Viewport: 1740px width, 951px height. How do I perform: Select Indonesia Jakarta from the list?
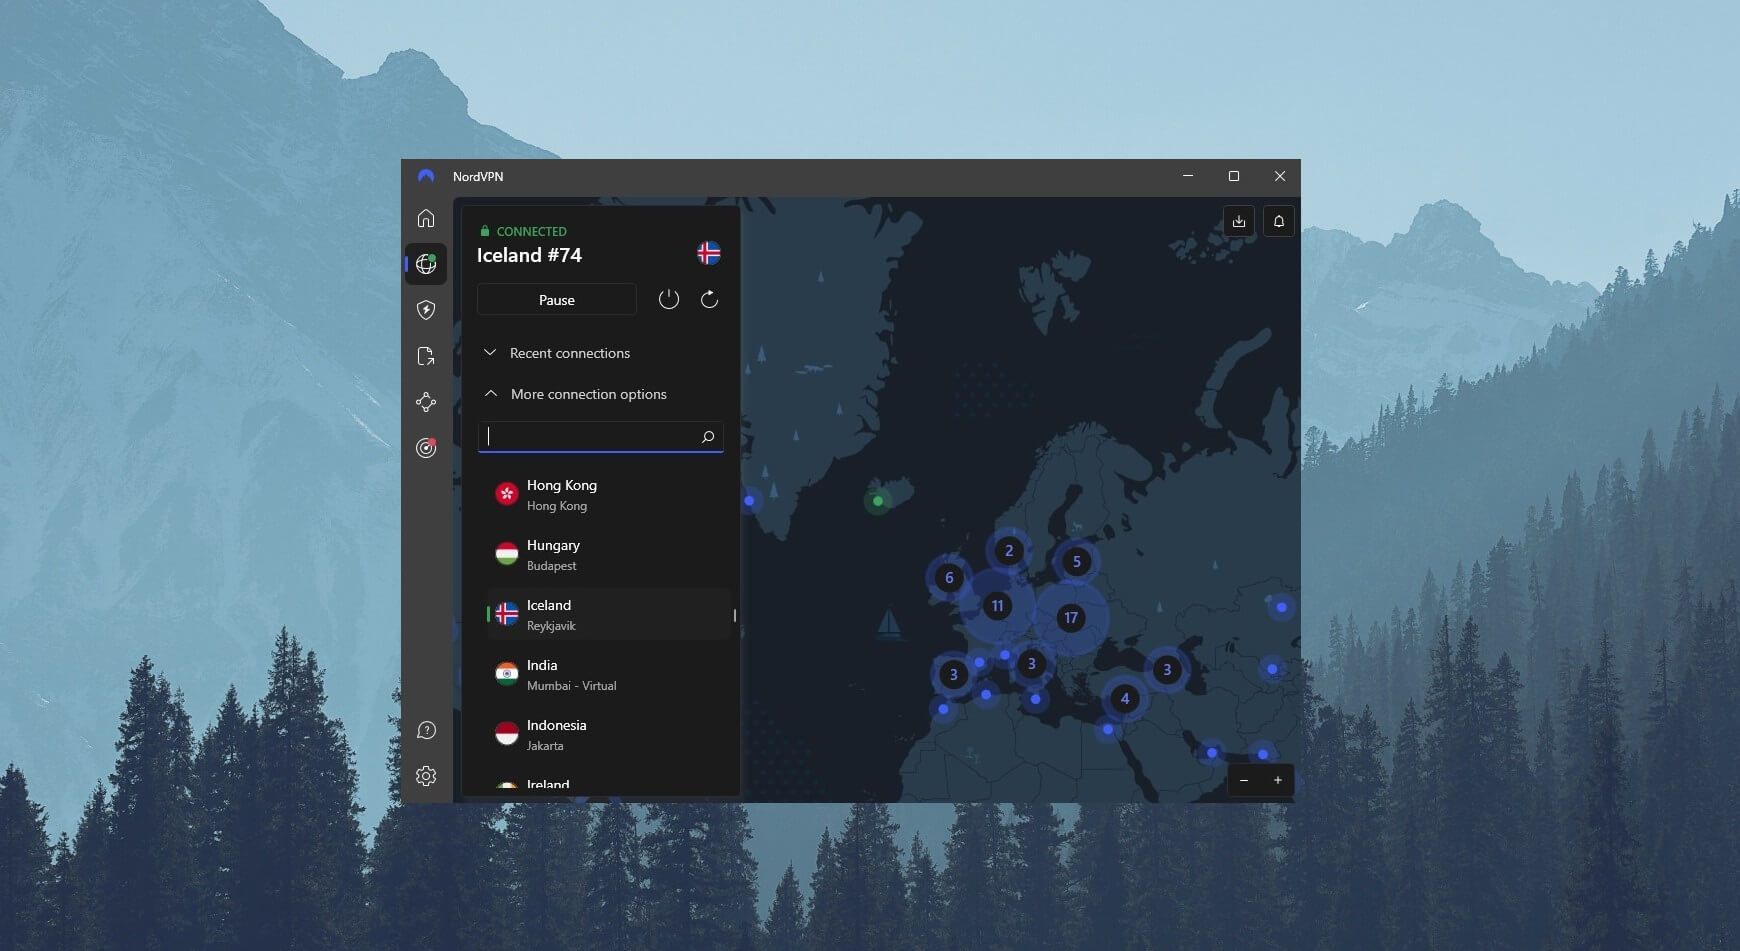608,735
